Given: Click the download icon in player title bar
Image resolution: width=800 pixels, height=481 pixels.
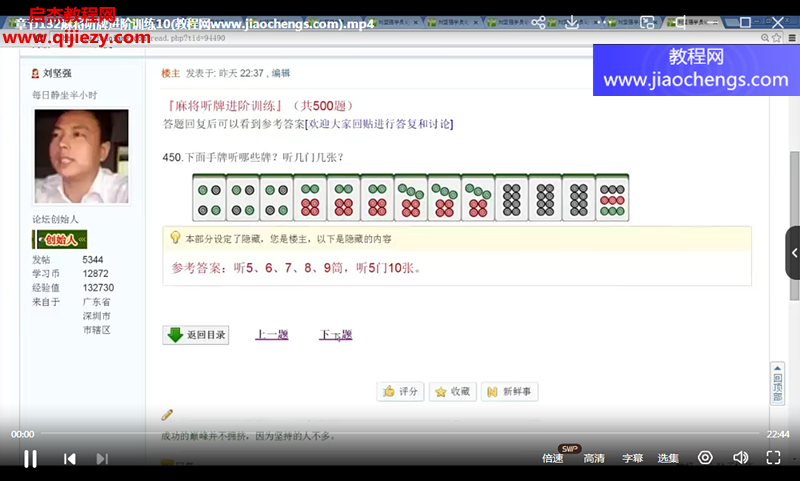Looking at the screenshot, I should [572, 22].
